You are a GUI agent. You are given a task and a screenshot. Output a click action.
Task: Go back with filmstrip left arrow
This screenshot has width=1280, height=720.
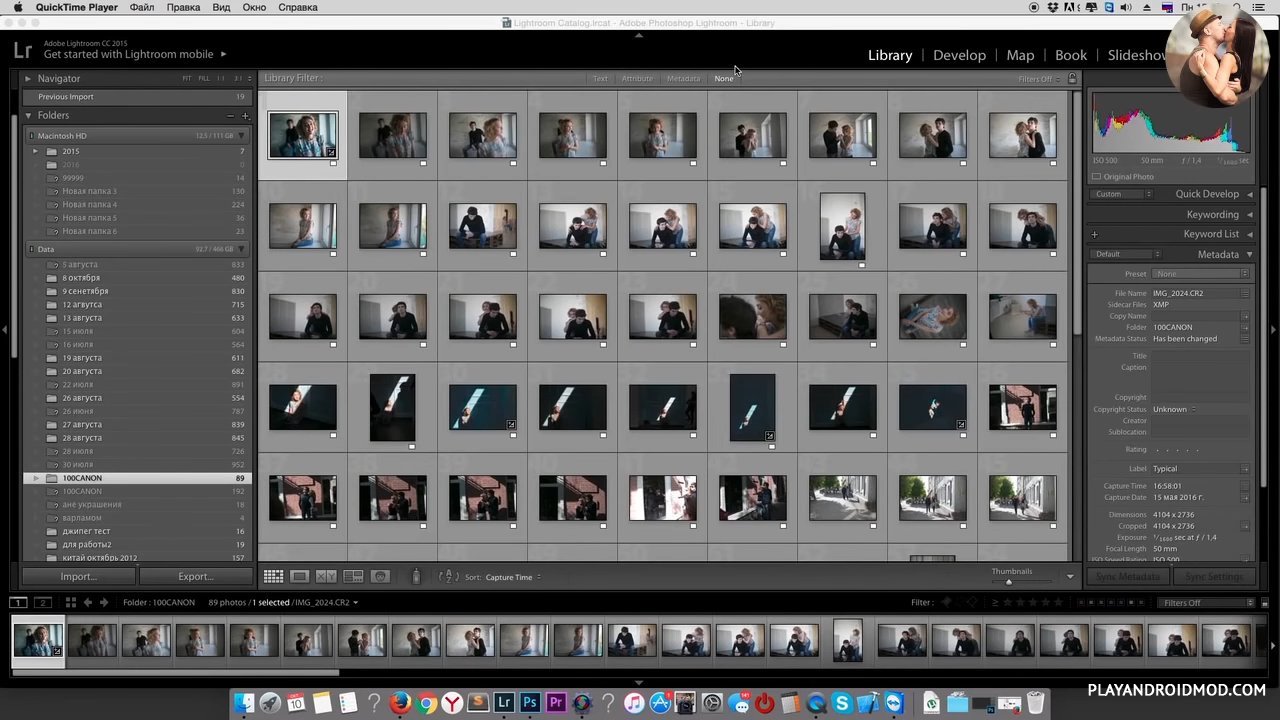point(88,603)
